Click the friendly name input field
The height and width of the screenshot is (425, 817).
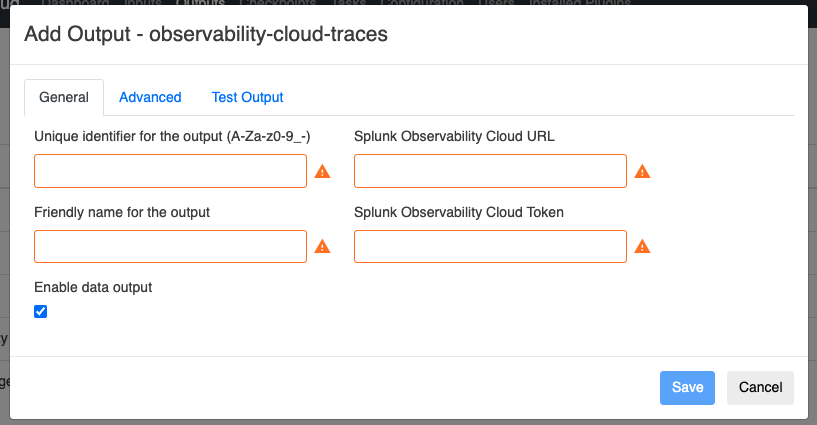pos(170,246)
